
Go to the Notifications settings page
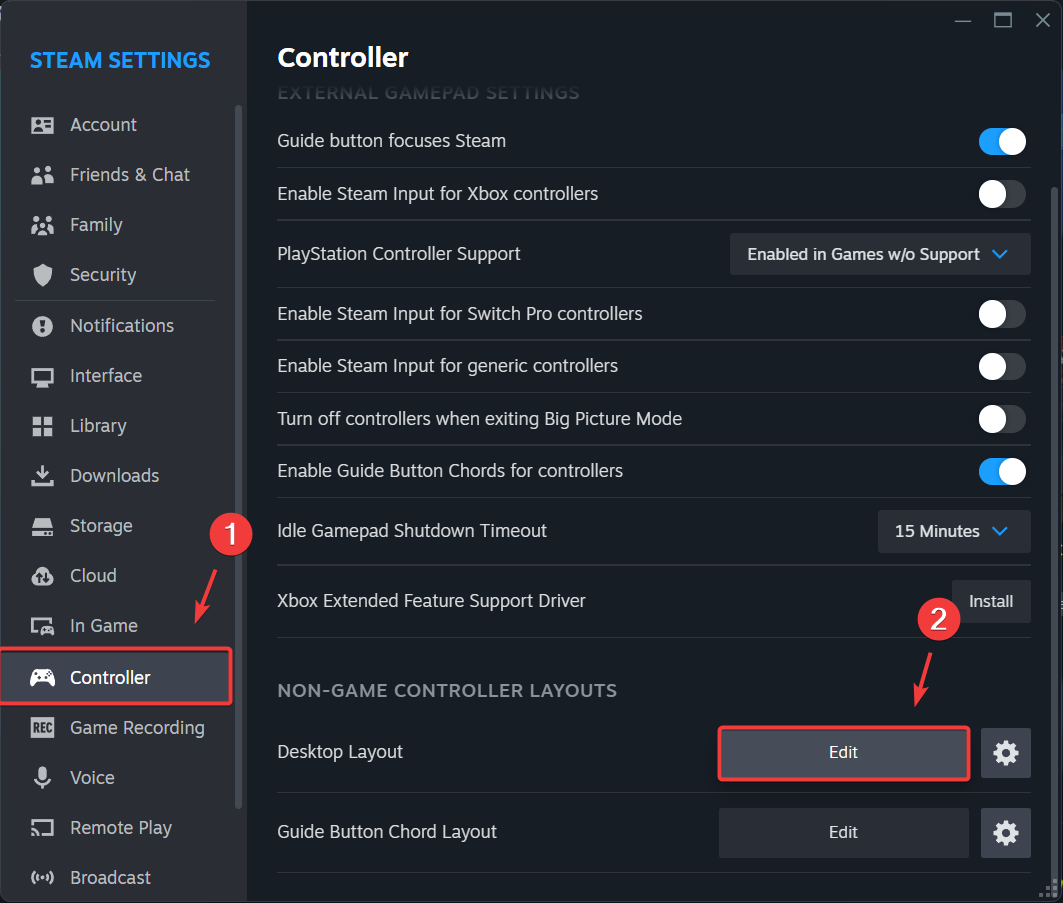(121, 326)
